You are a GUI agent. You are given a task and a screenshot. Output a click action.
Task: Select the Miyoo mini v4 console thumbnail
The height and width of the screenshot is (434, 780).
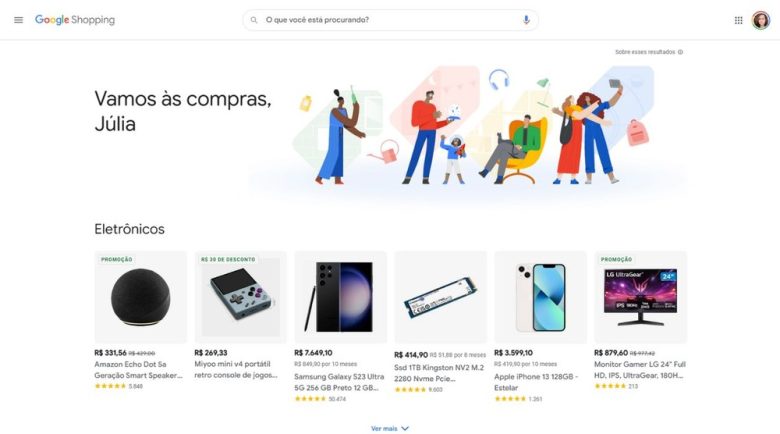pos(241,297)
